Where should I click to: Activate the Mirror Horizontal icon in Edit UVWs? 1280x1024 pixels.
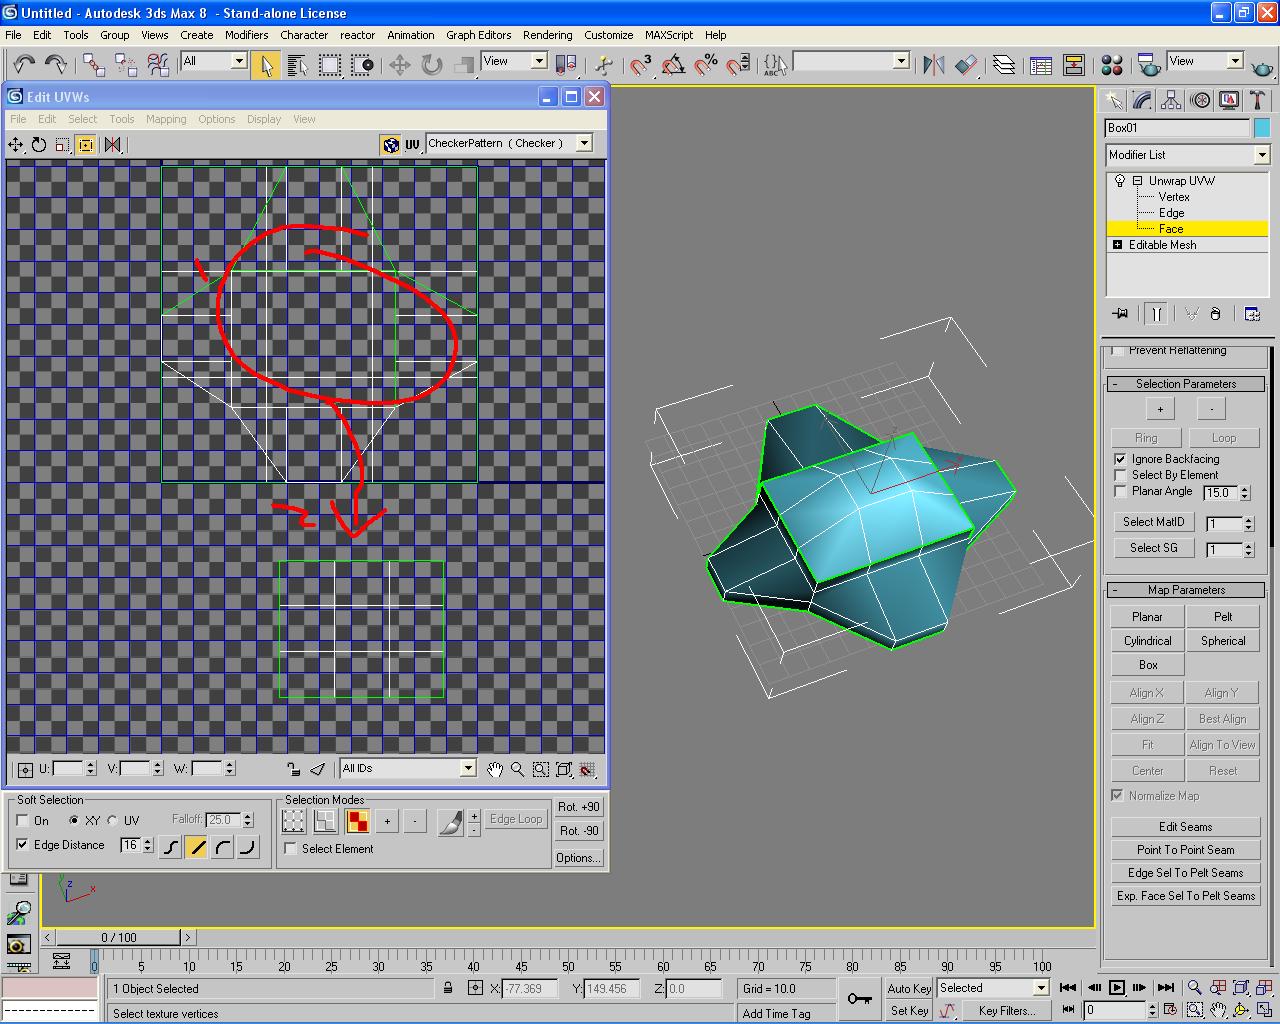pos(113,145)
